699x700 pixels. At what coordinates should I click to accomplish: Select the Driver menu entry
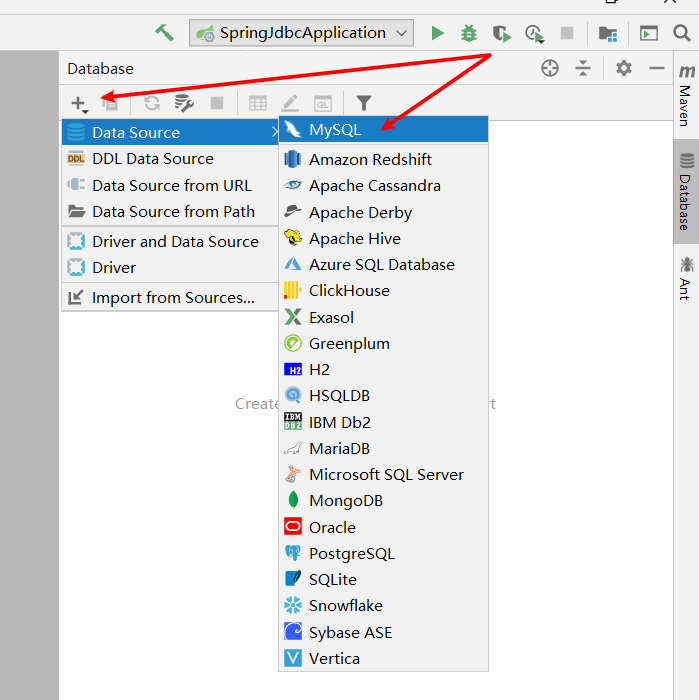click(170, 267)
